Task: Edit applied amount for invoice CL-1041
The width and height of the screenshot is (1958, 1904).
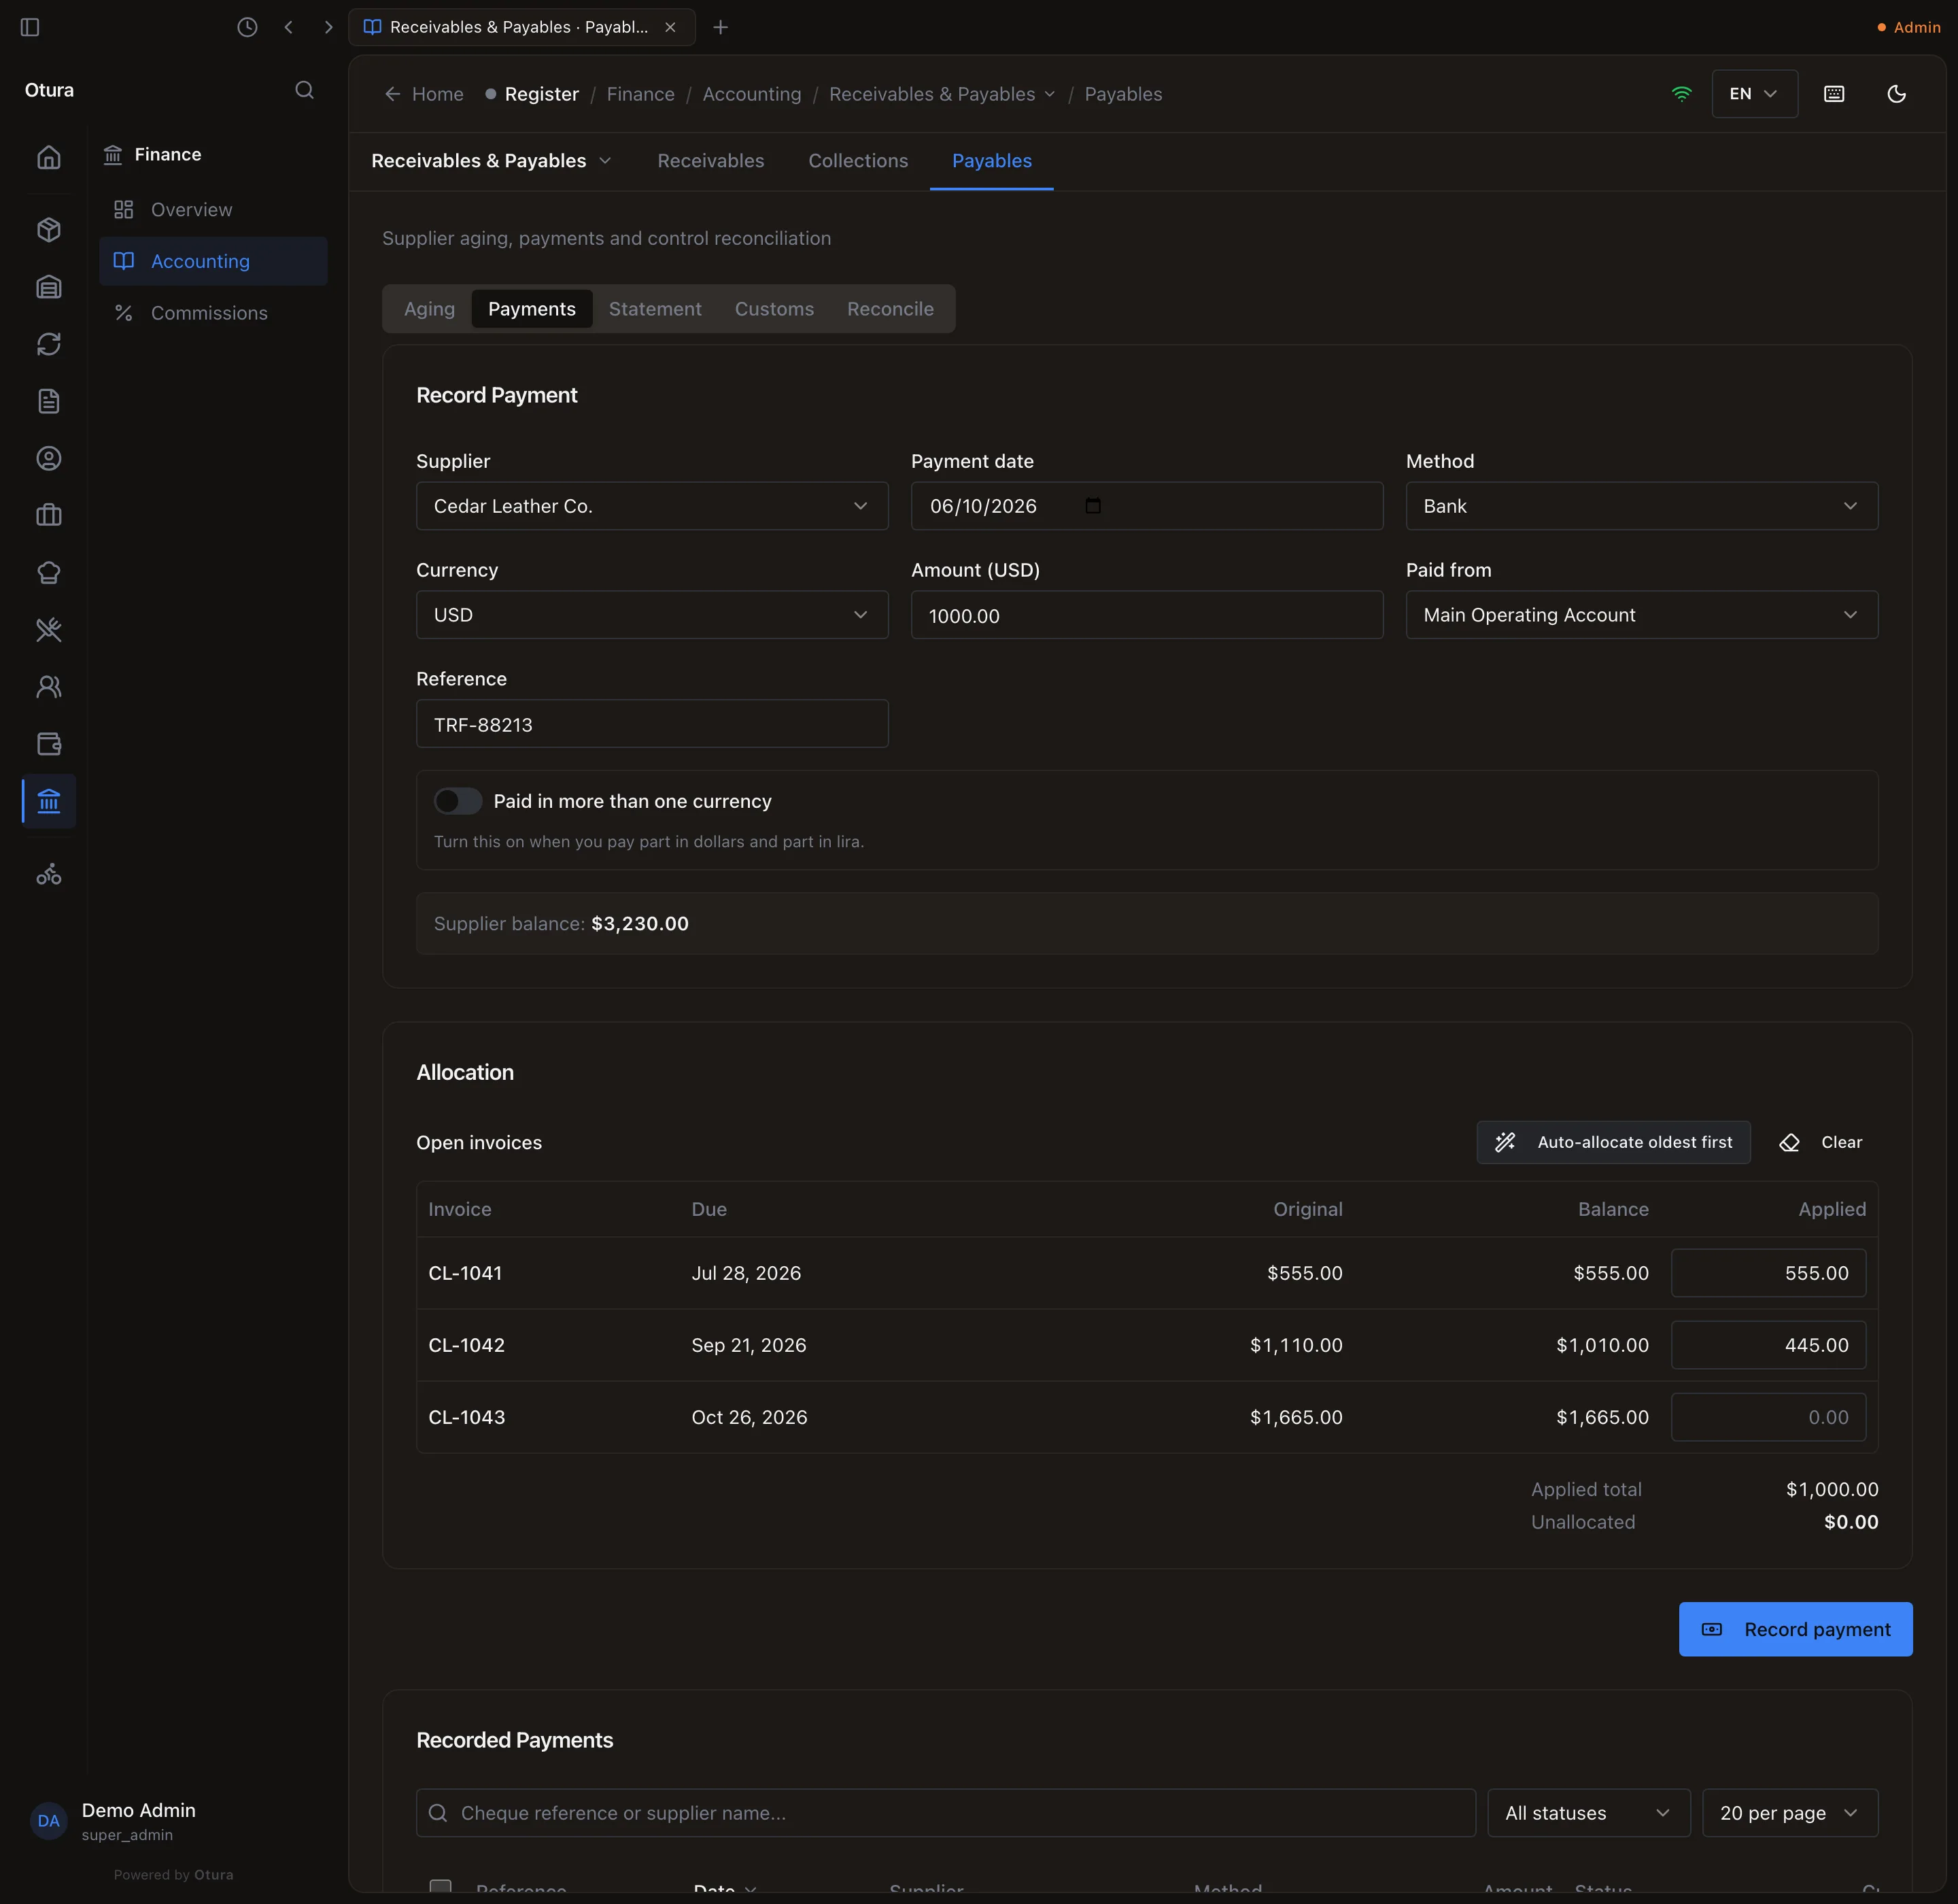Action: coord(1768,1273)
